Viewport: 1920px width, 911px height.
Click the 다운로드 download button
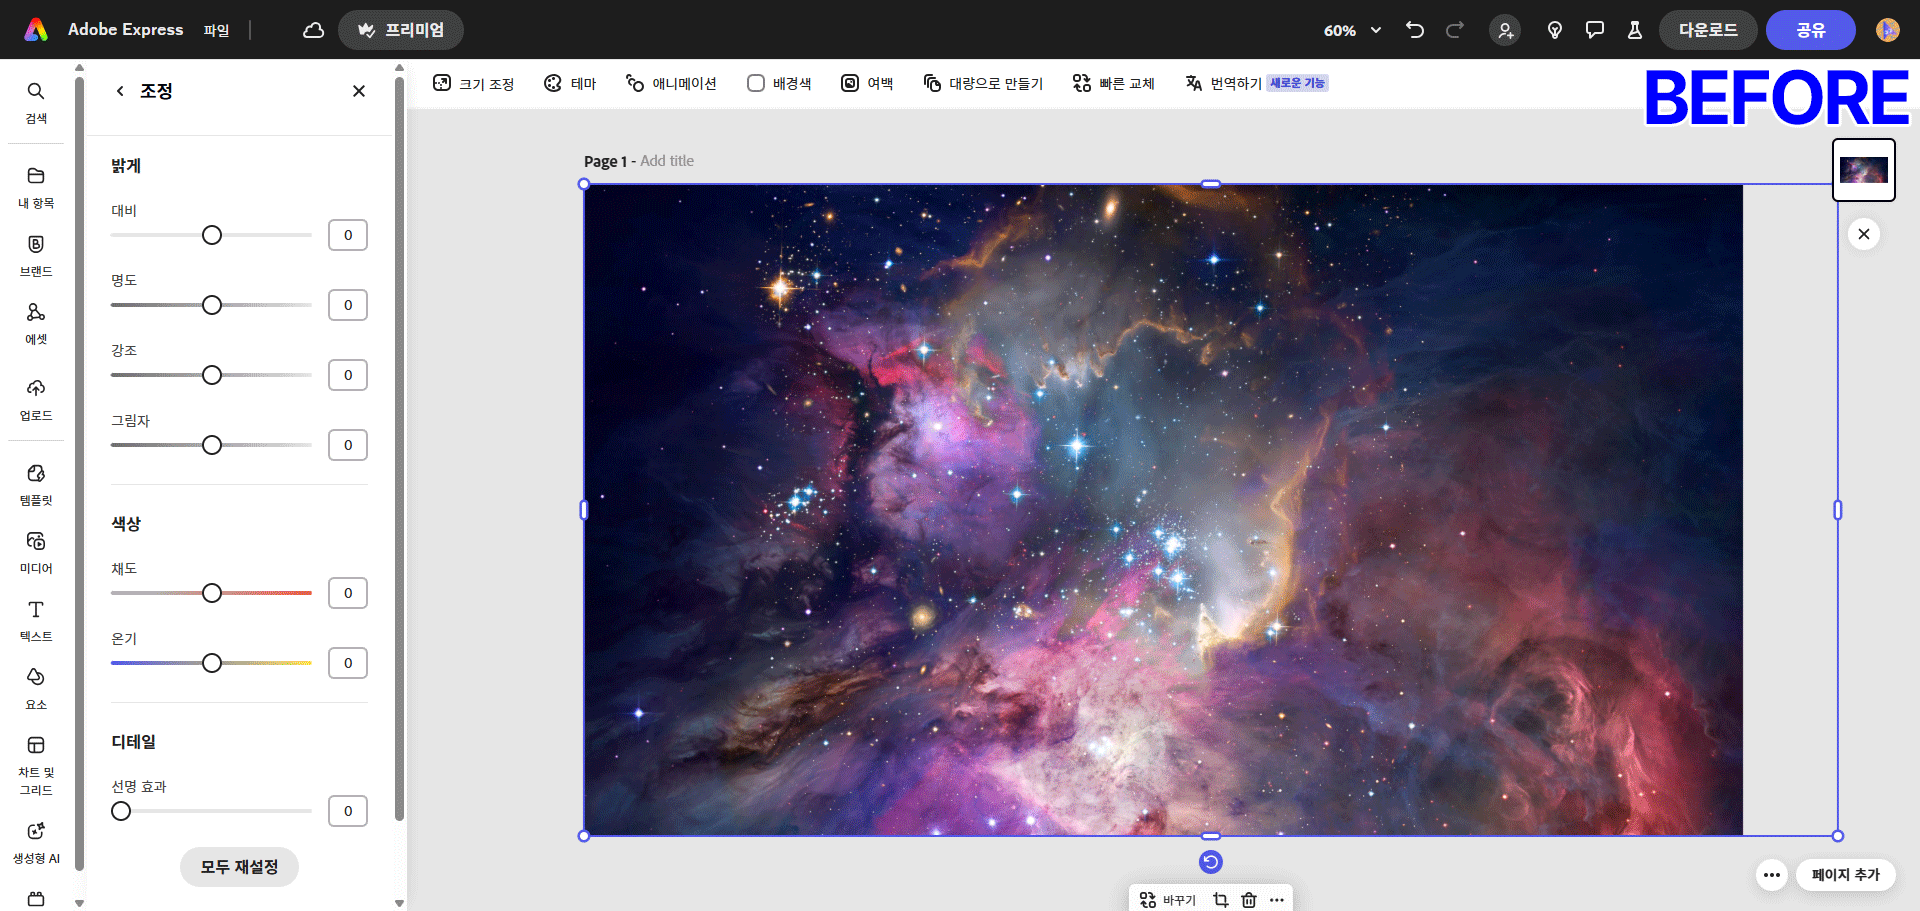pyautogui.click(x=1708, y=30)
